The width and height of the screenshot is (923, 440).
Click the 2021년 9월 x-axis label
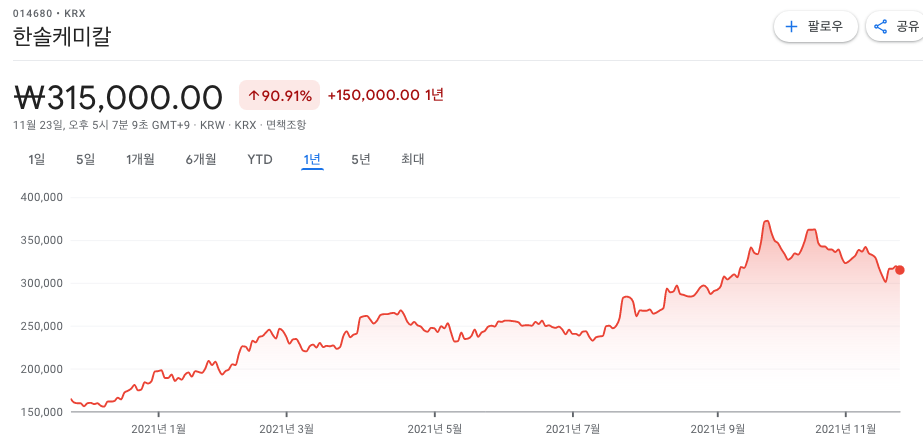(x=718, y=428)
